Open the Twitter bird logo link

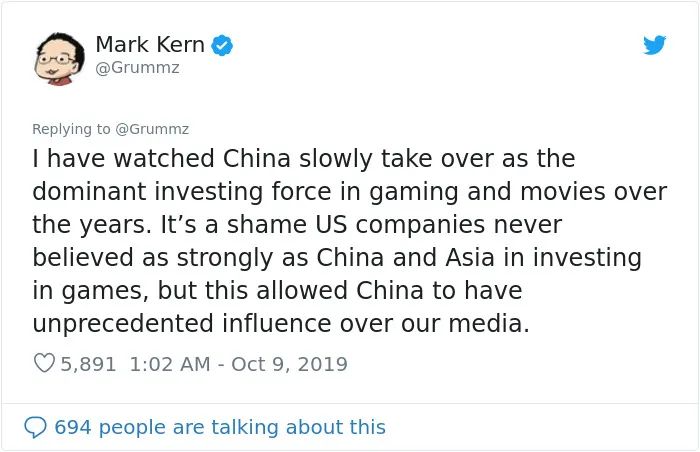[x=654, y=45]
